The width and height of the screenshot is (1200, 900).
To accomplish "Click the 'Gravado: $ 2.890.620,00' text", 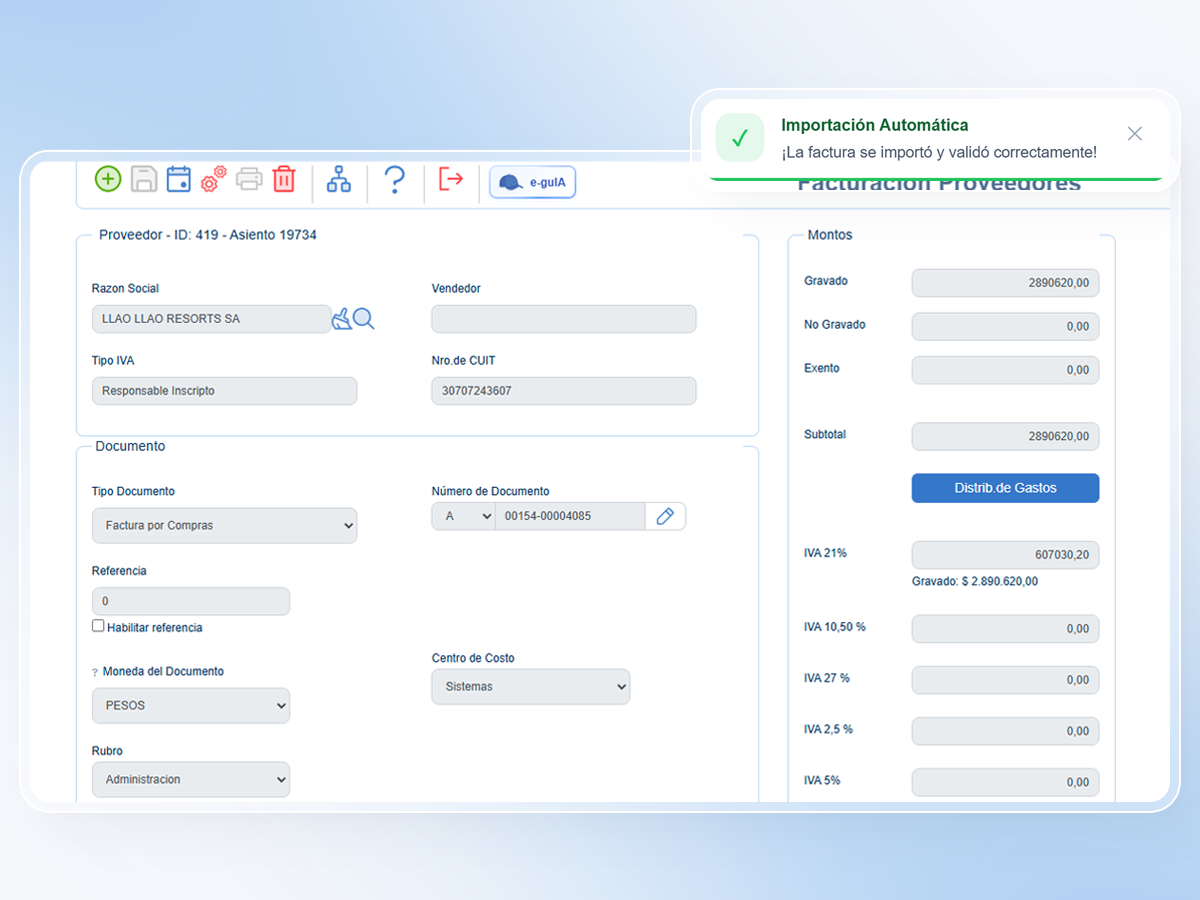I will [975, 581].
